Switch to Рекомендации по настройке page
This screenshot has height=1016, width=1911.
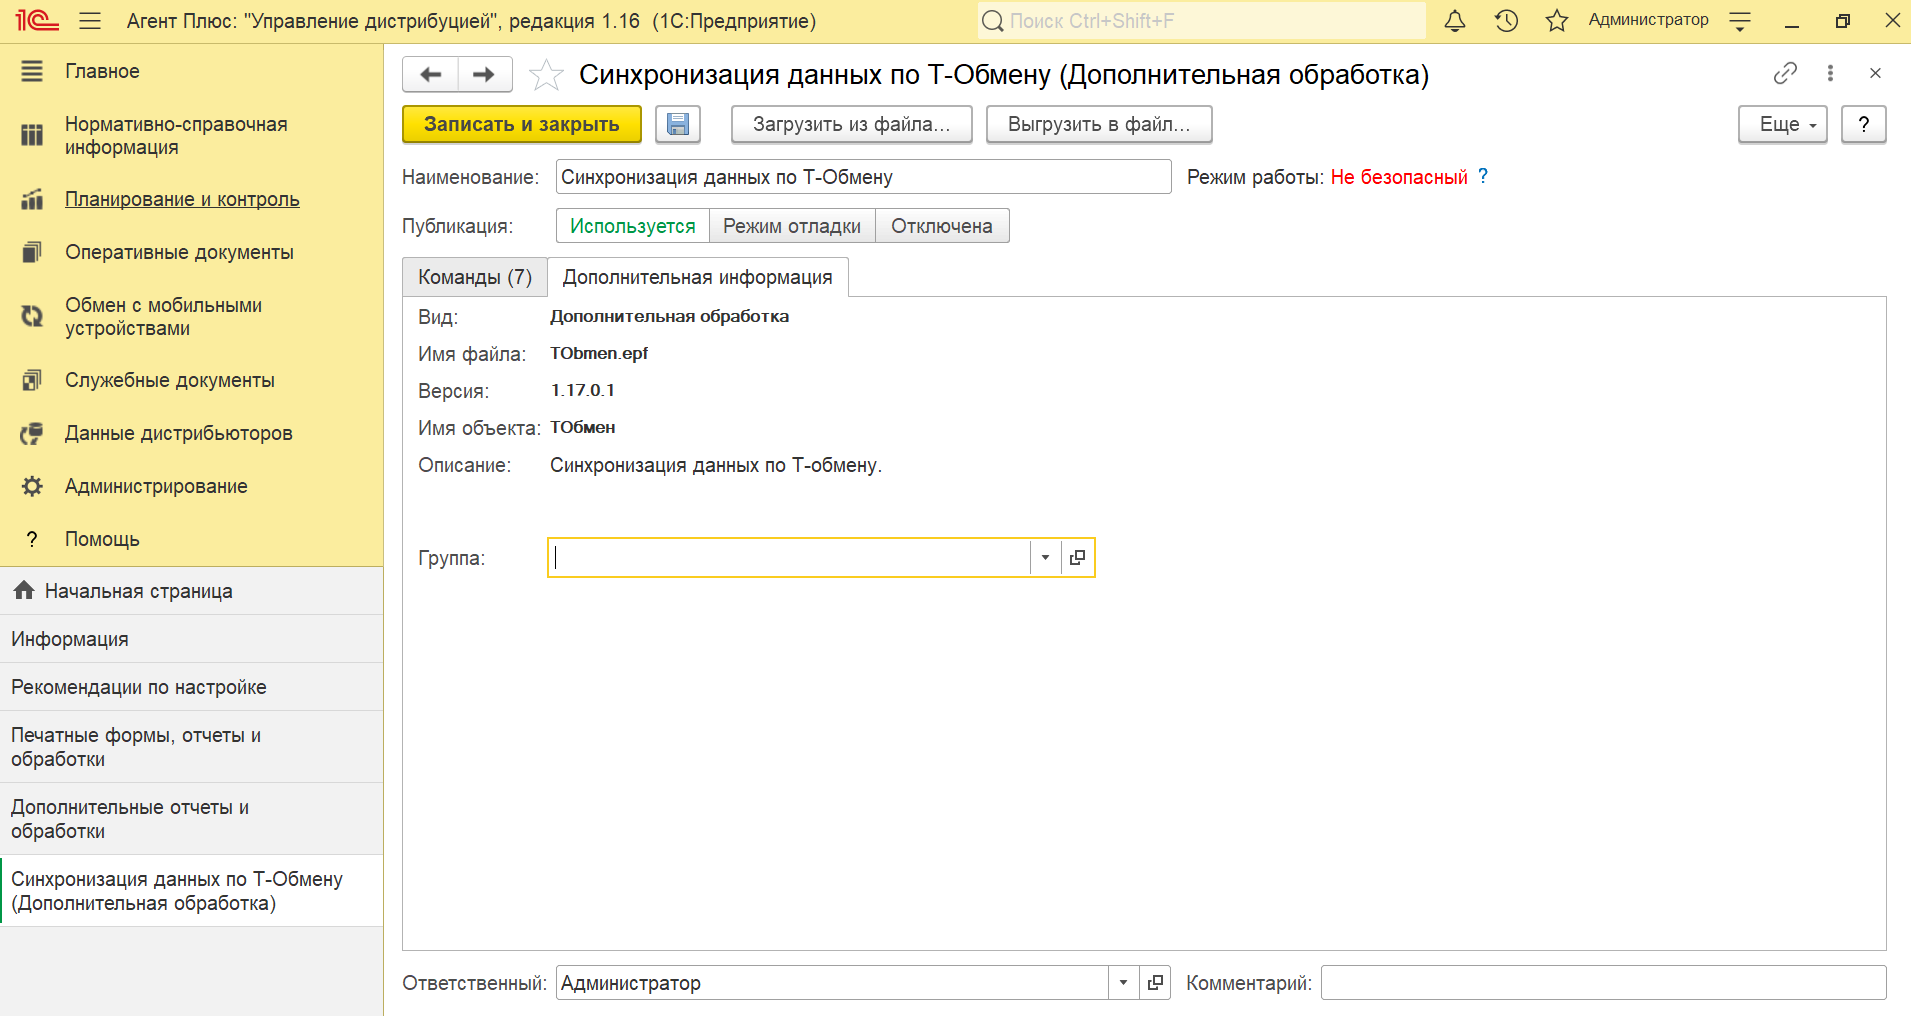click(191, 687)
